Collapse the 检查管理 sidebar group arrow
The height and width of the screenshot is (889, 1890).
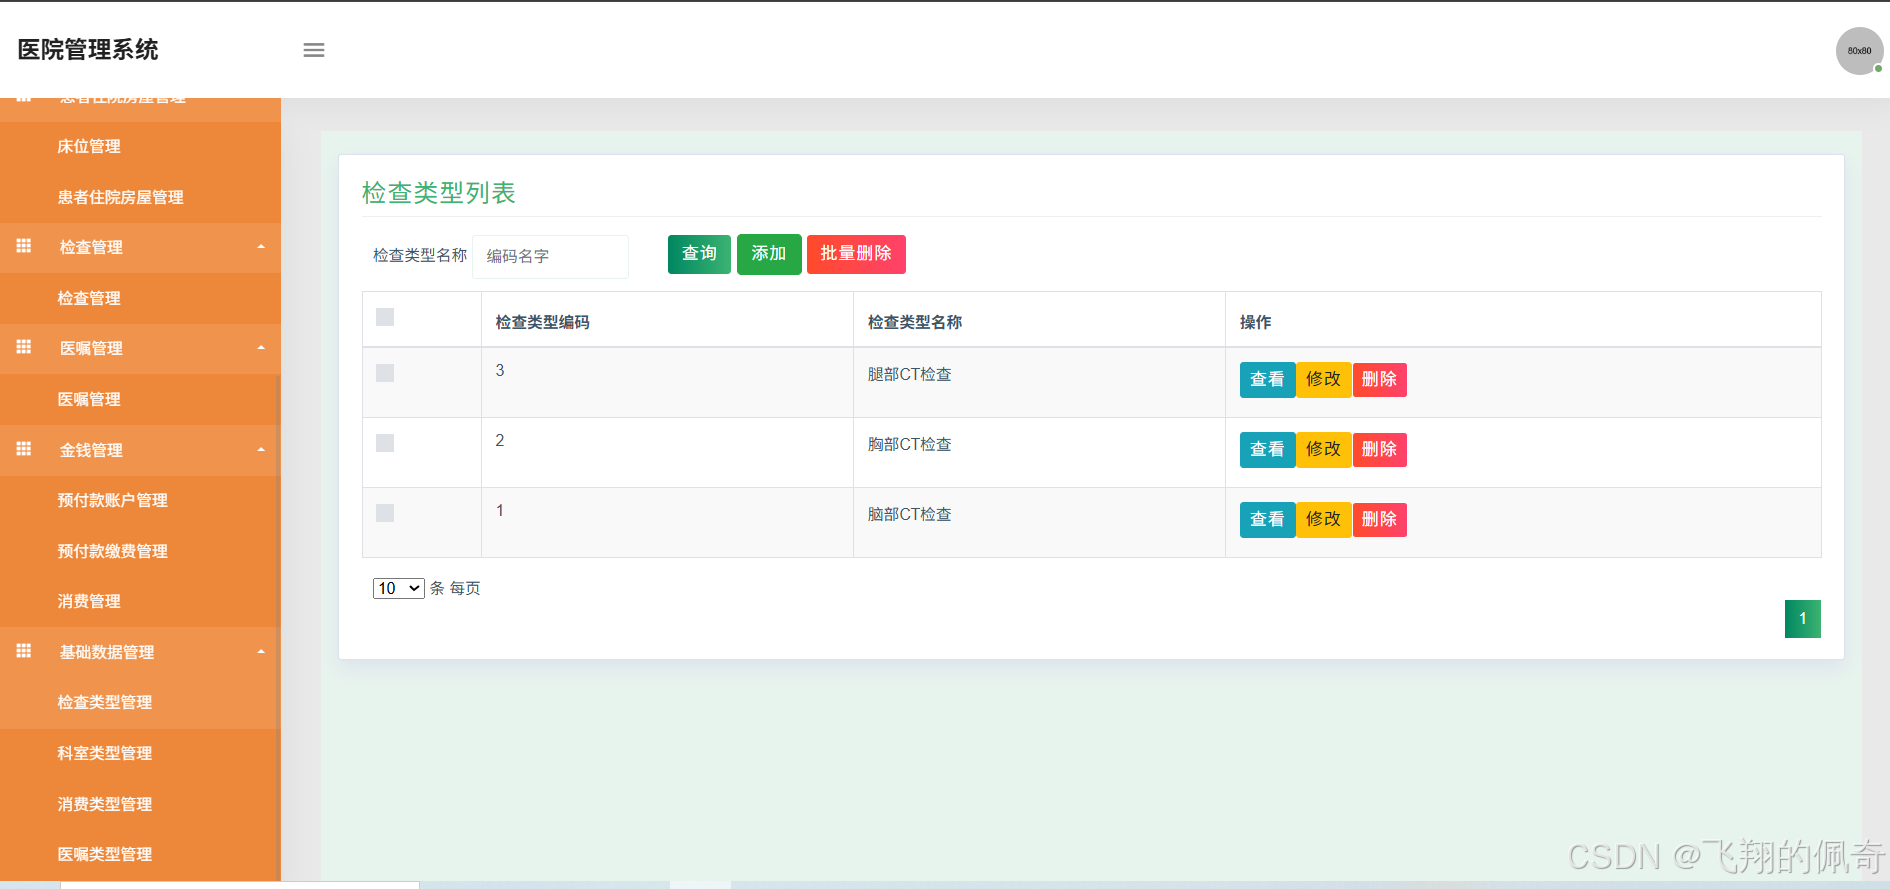coord(261,247)
